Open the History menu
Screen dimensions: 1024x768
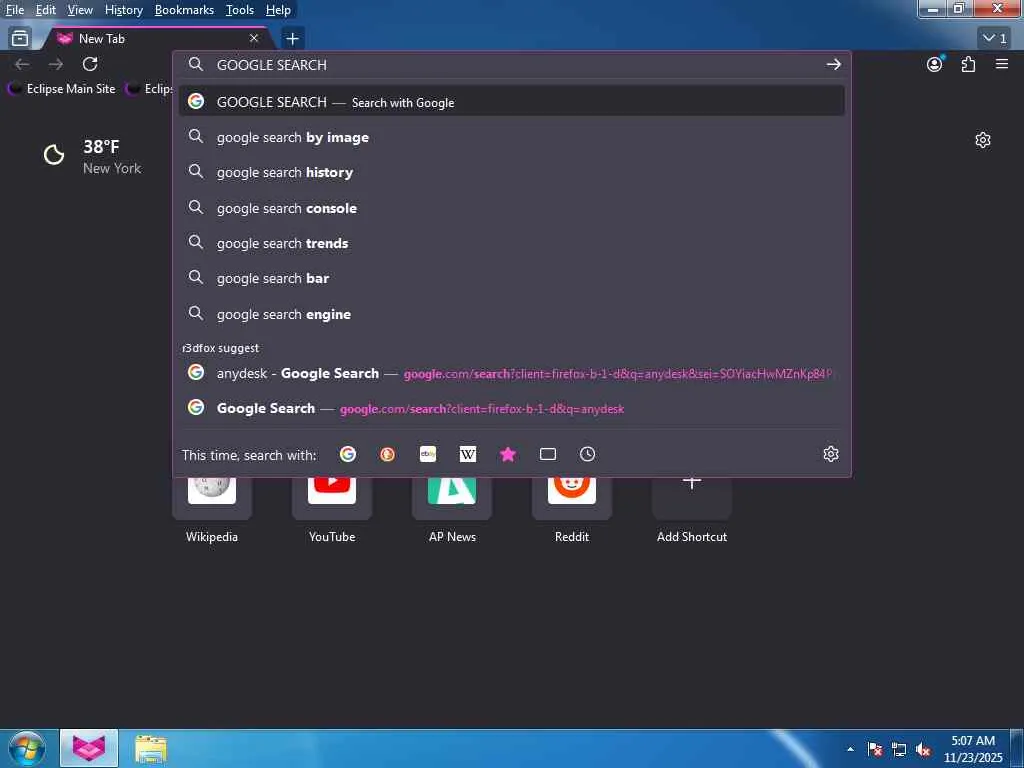tap(124, 10)
